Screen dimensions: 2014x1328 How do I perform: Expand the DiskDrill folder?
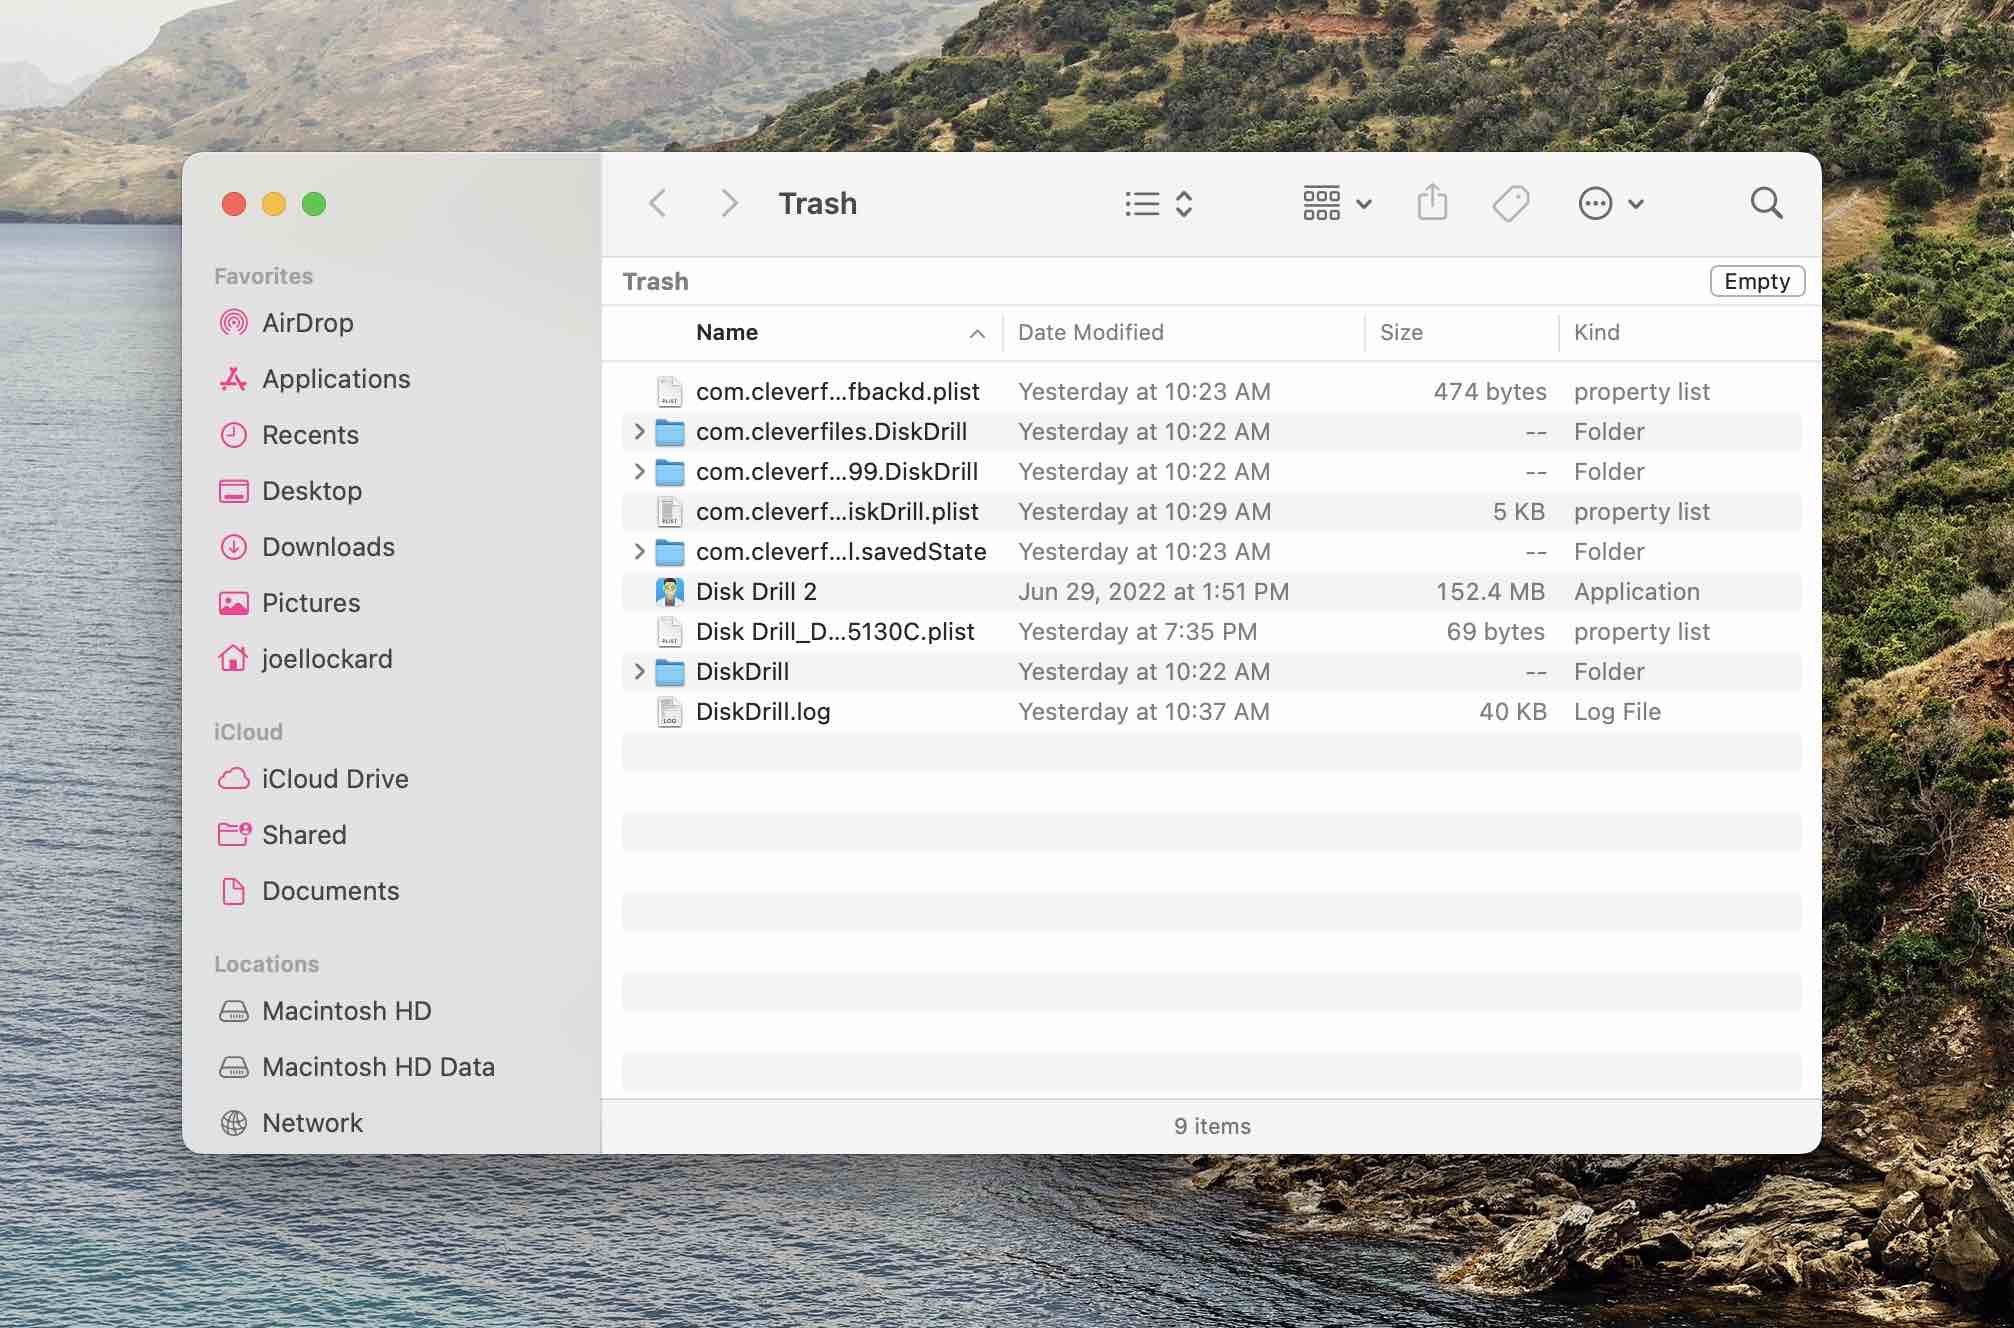pos(639,671)
